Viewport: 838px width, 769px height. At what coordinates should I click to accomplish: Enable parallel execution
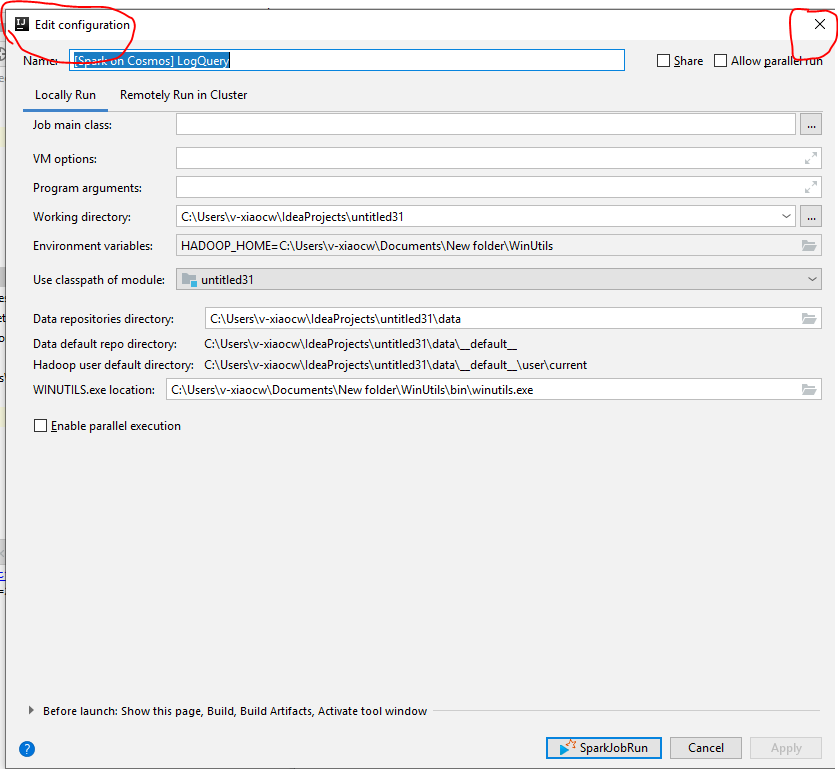click(41, 425)
